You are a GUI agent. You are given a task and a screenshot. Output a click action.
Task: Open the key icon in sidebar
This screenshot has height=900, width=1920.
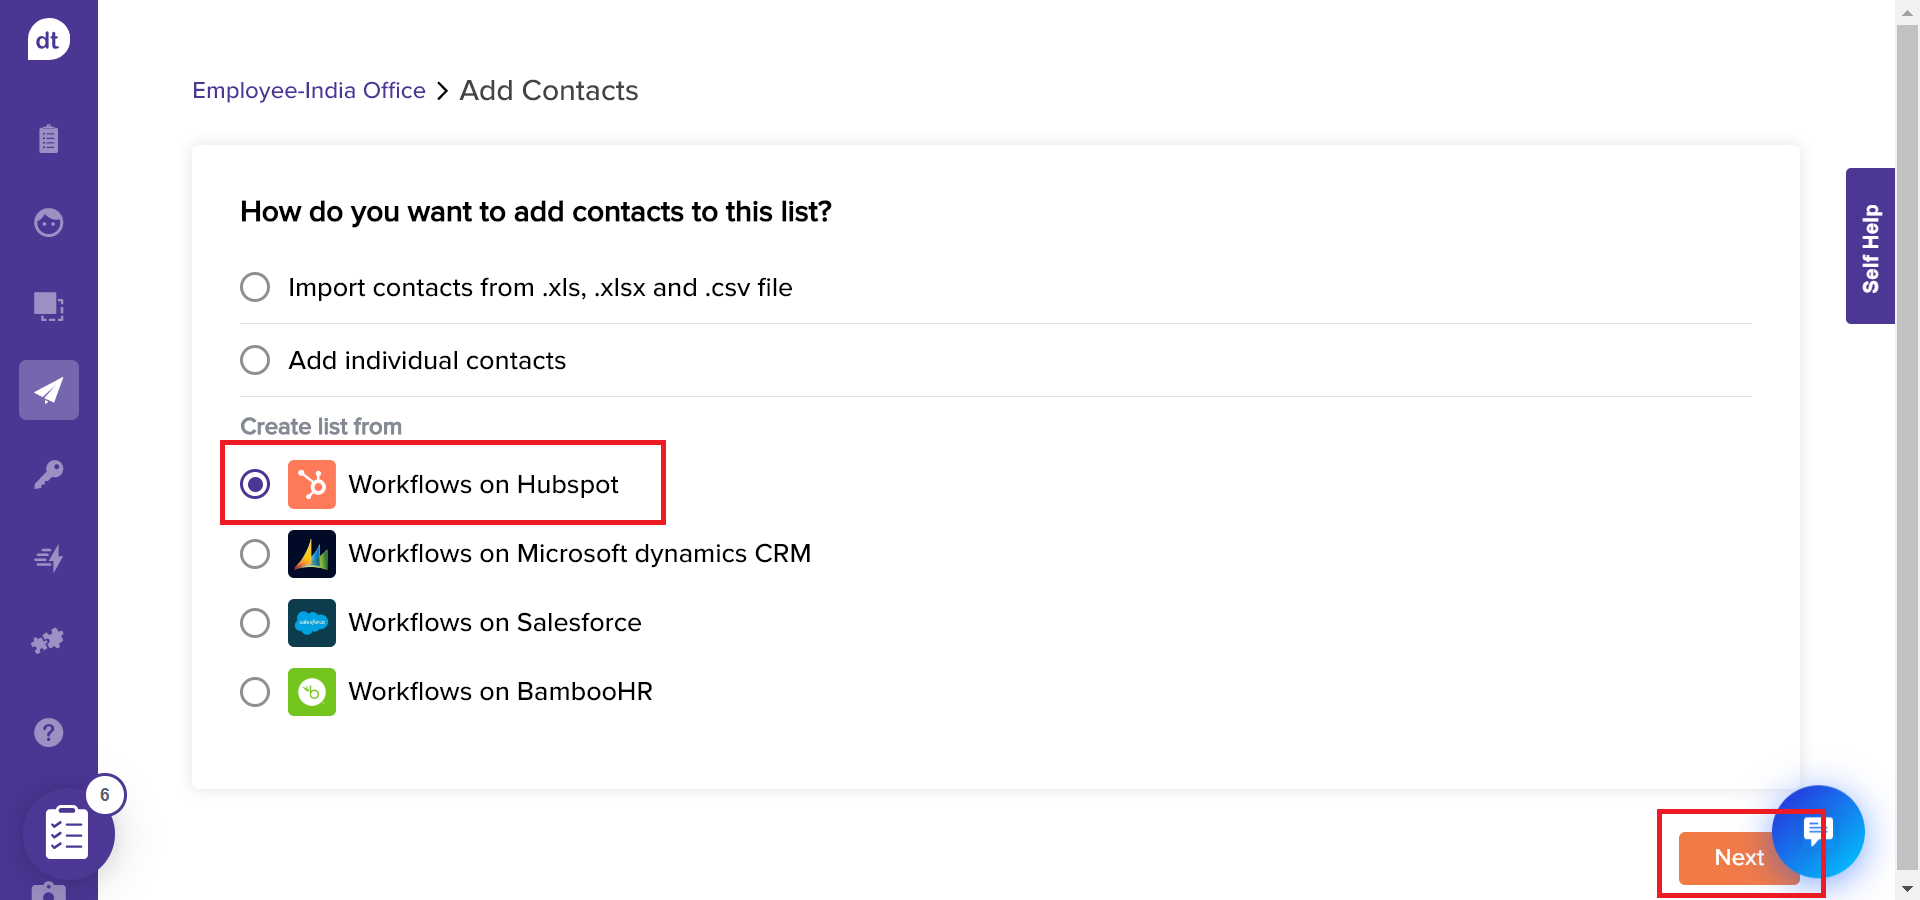pyautogui.click(x=48, y=474)
